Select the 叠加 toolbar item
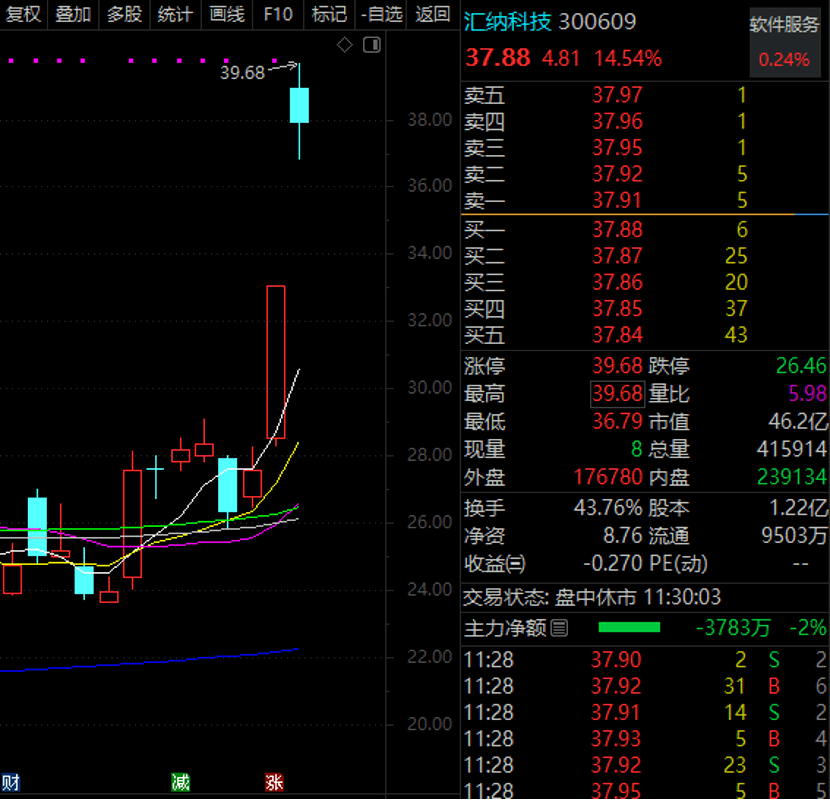The width and height of the screenshot is (830, 800). tap(73, 14)
